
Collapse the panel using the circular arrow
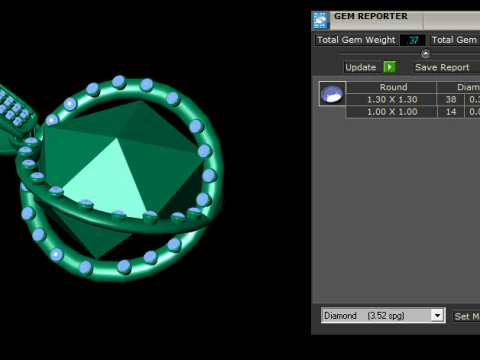(x=425, y=53)
